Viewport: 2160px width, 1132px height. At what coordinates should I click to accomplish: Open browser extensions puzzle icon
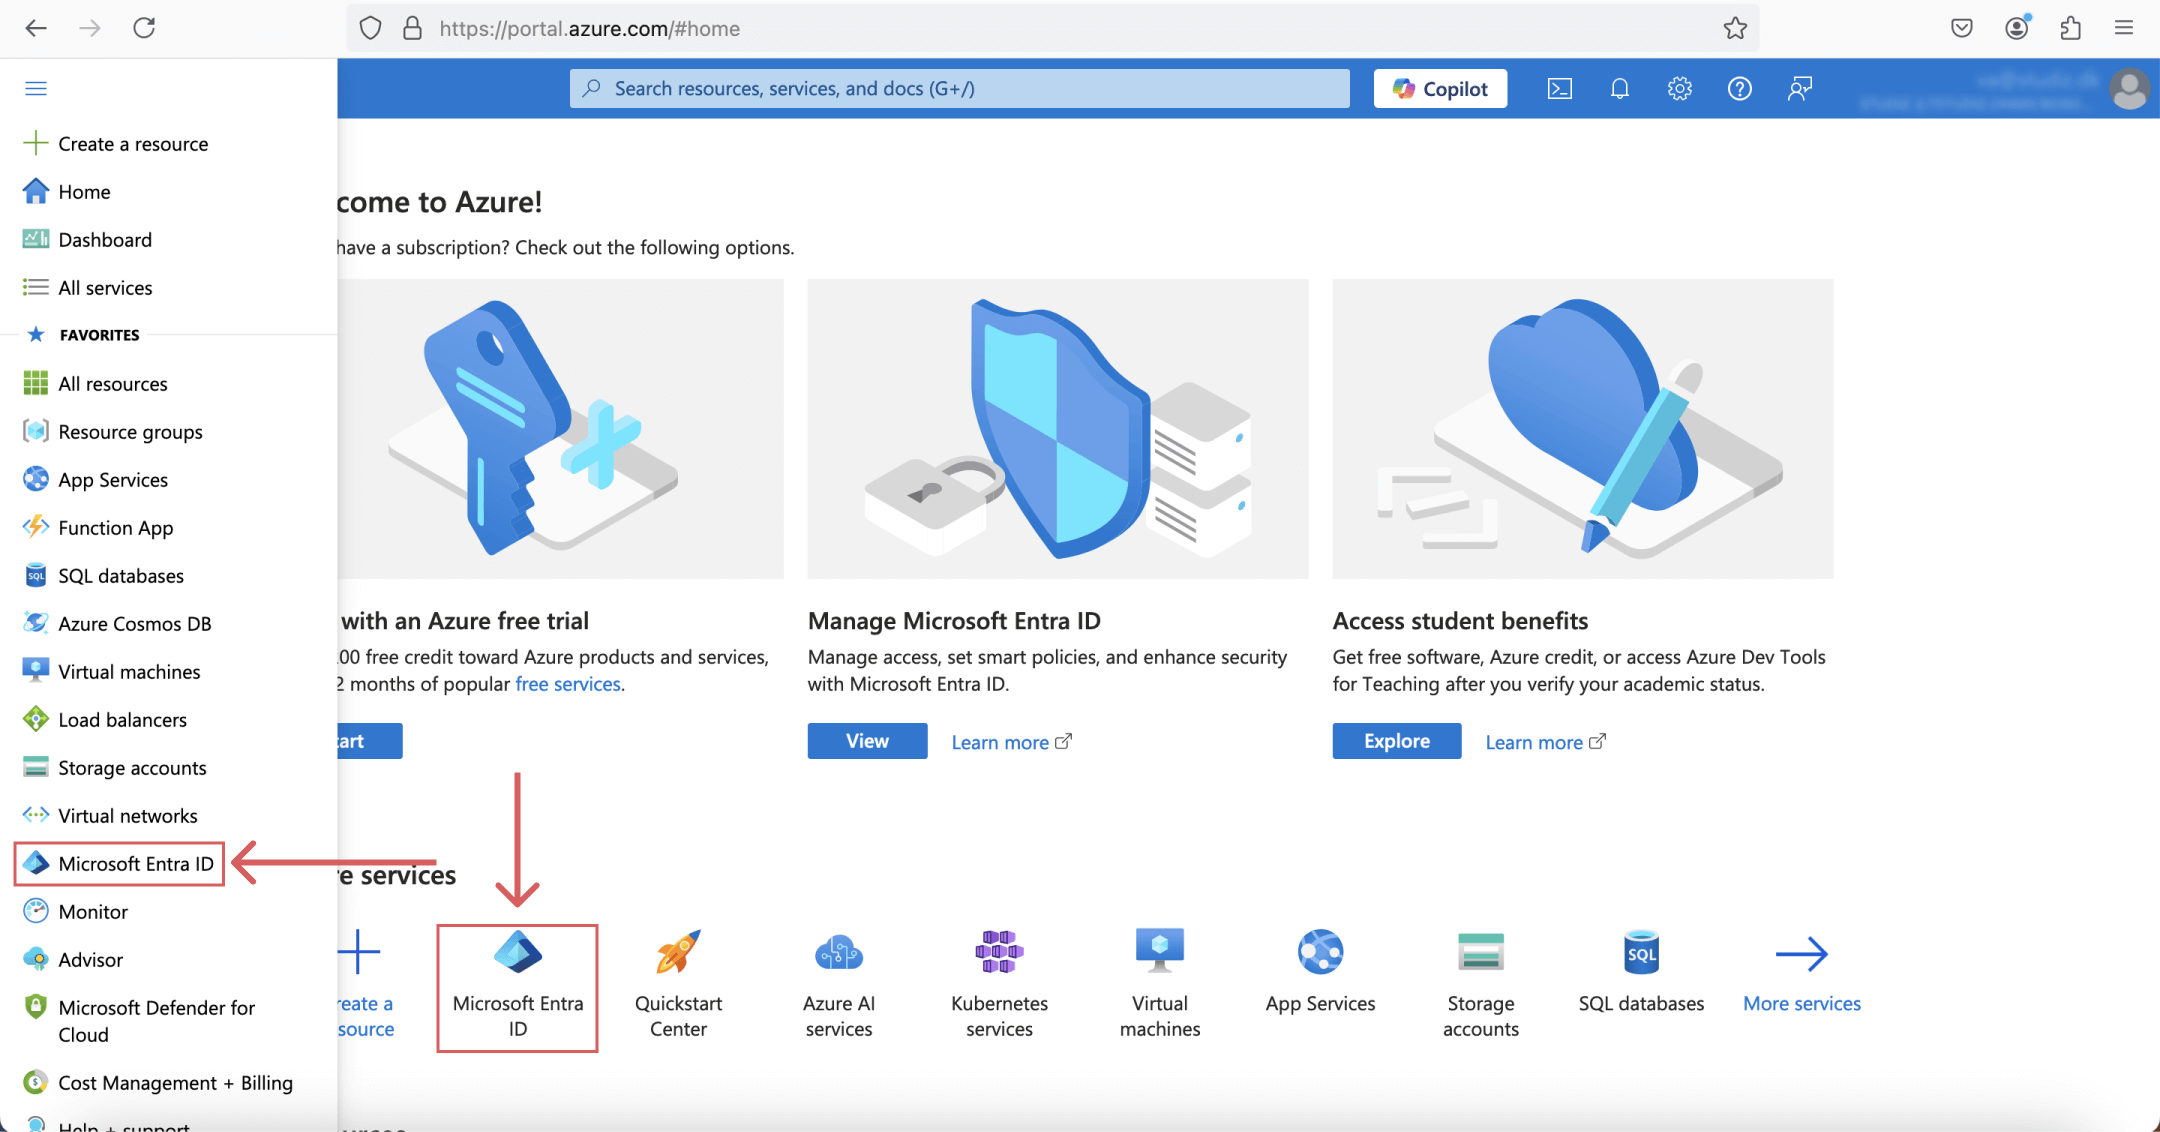tap(2070, 28)
